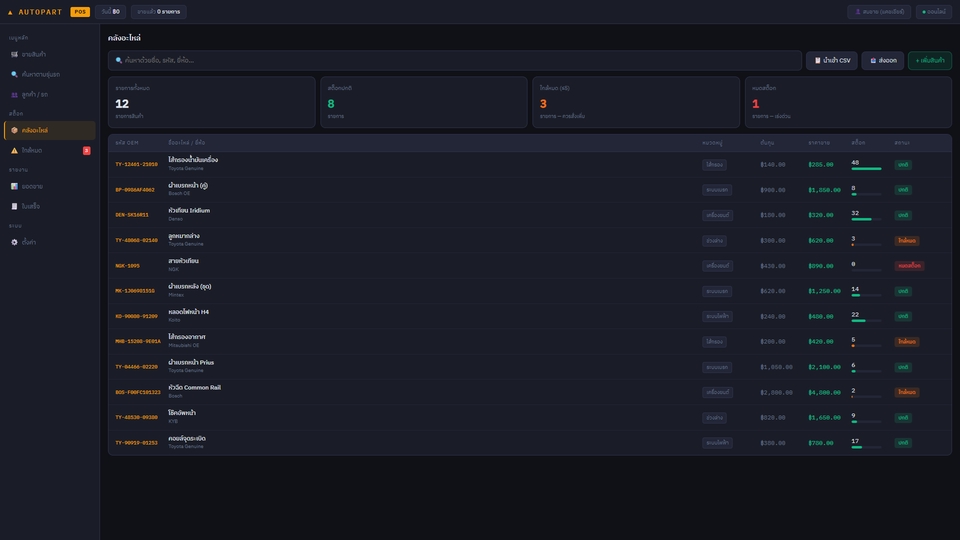Click the magnifier icon inside search field

119,61
